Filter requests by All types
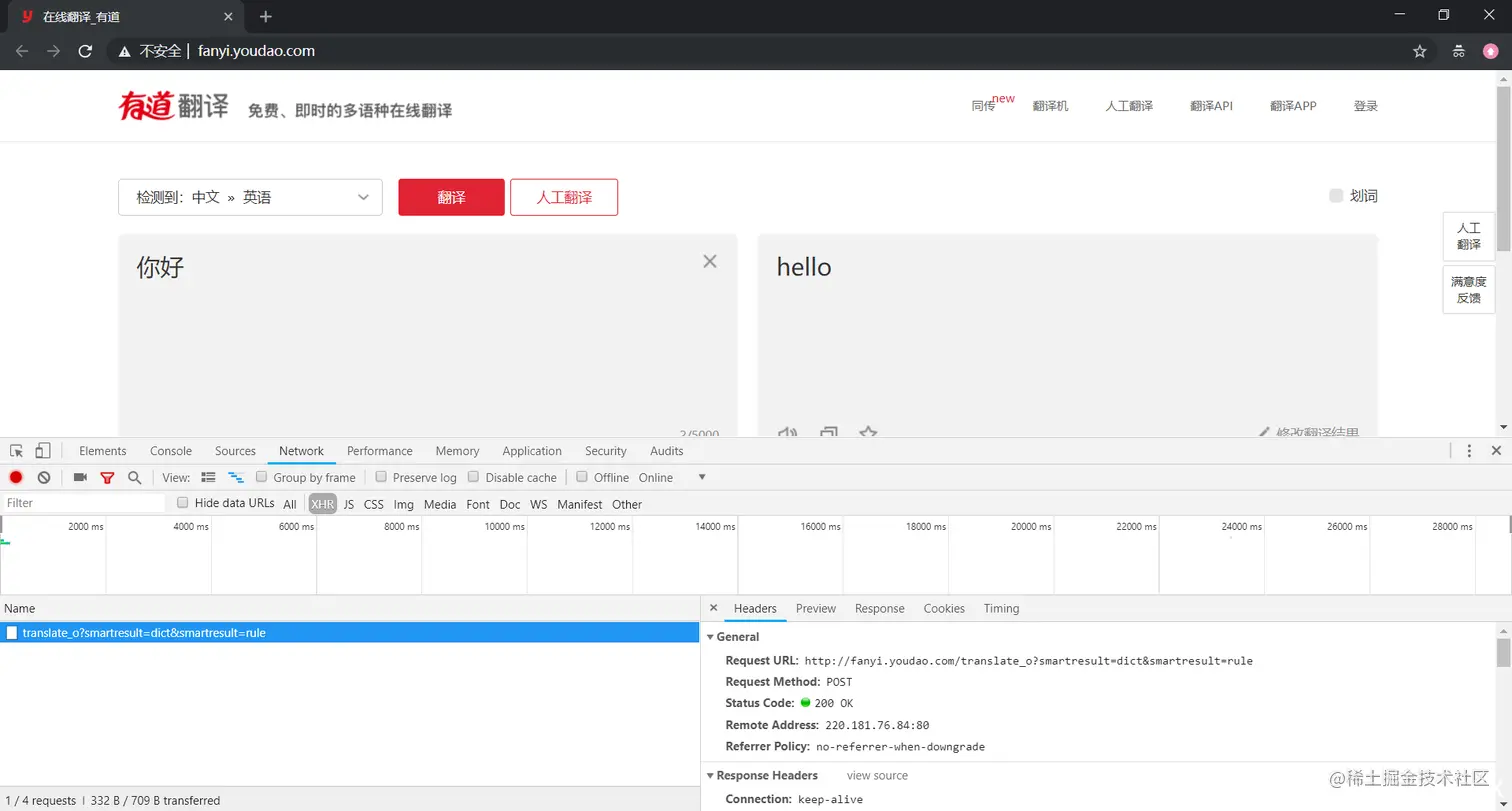 pyautogui.click(x=290, y=504)
